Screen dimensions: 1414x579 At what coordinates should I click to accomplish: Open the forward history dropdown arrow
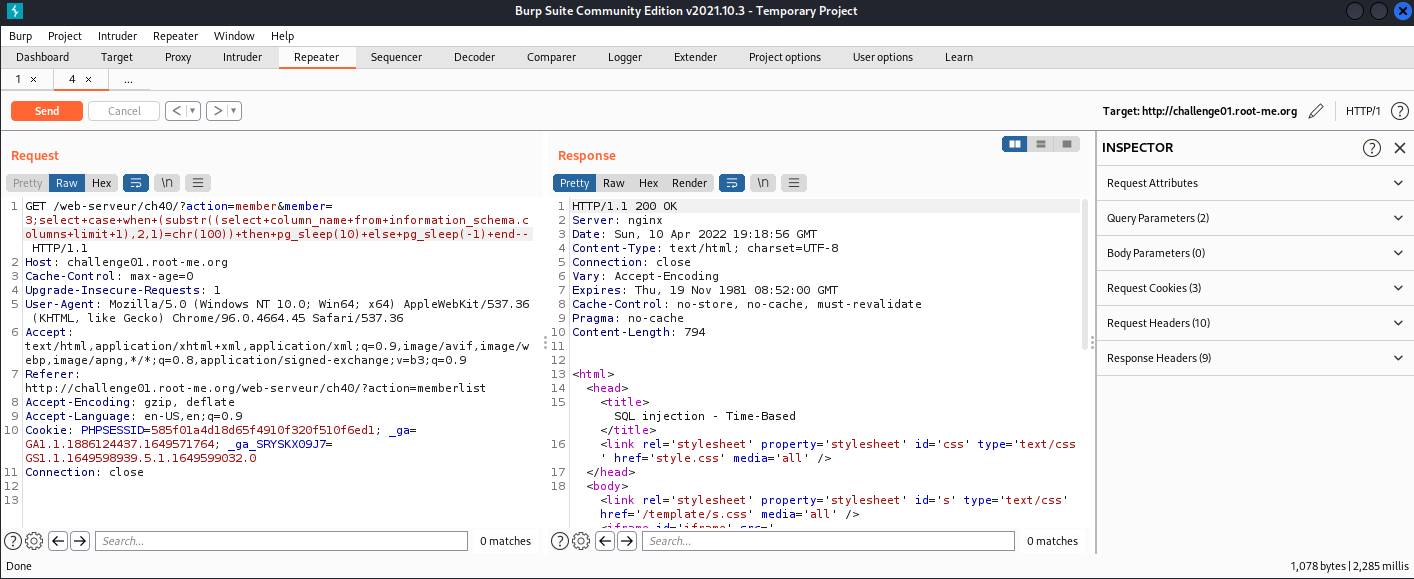[235, 111]
